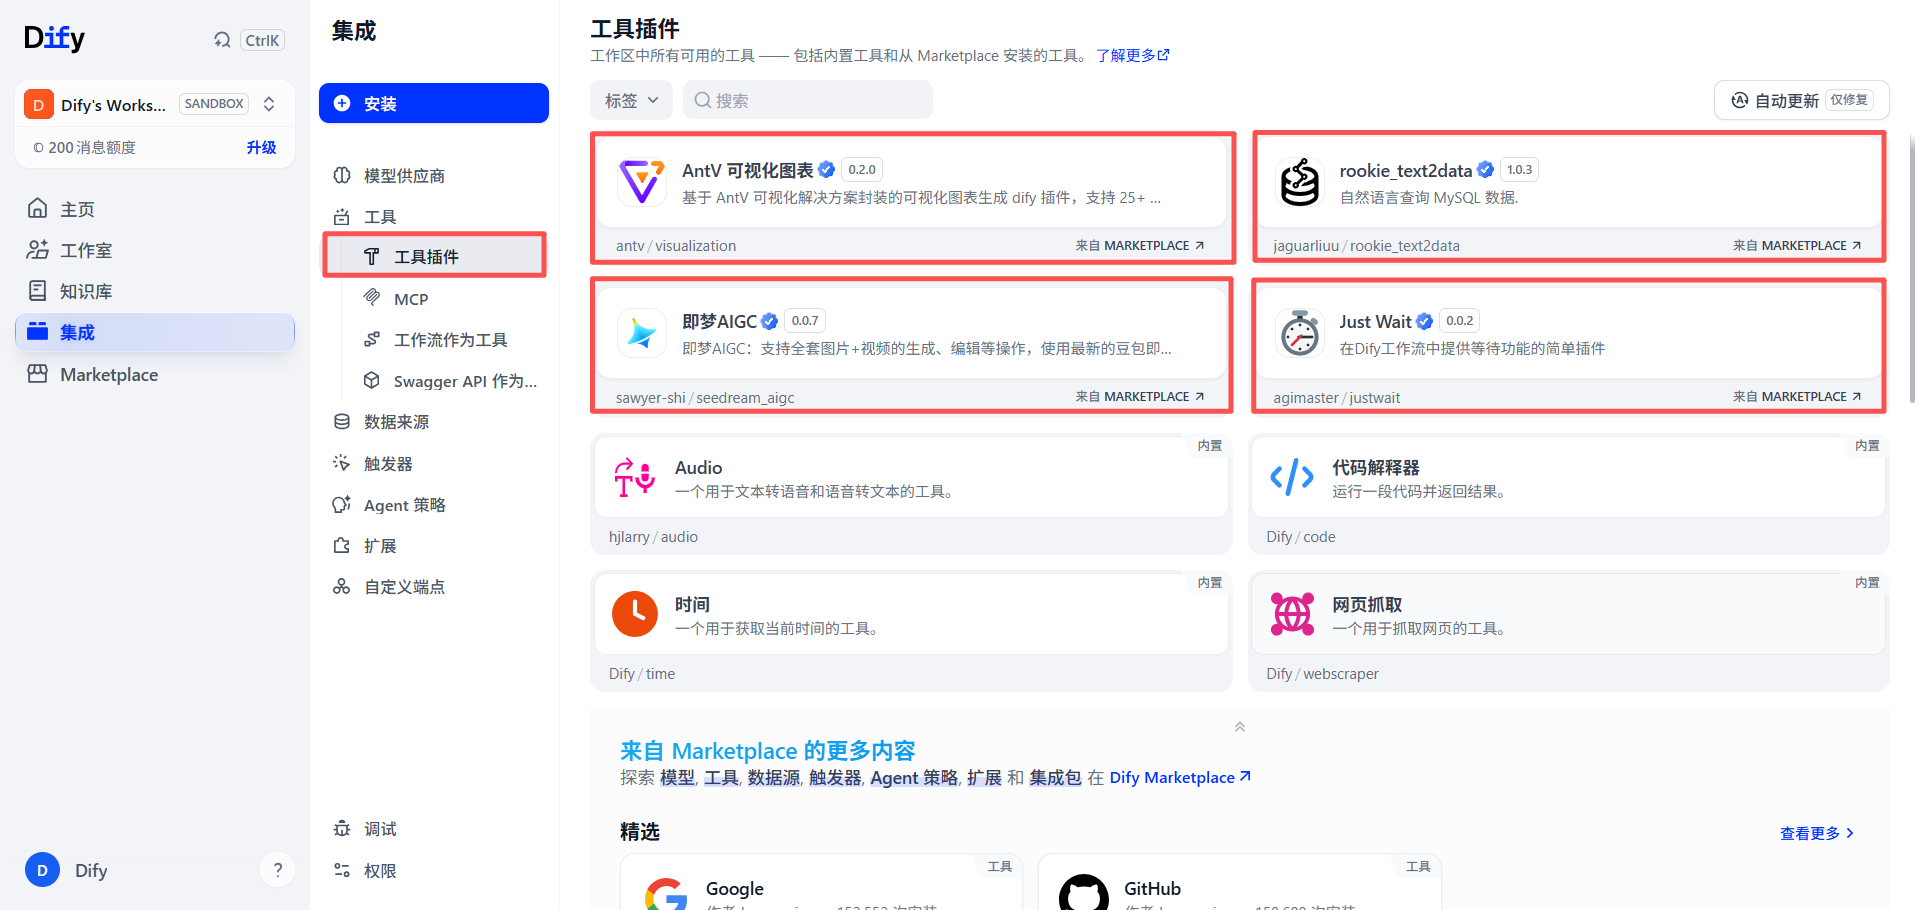This screenshot has width=1920, height=910.
Task: Click the 网页抓取 tool icon
Action: (x=1292, y=614)
